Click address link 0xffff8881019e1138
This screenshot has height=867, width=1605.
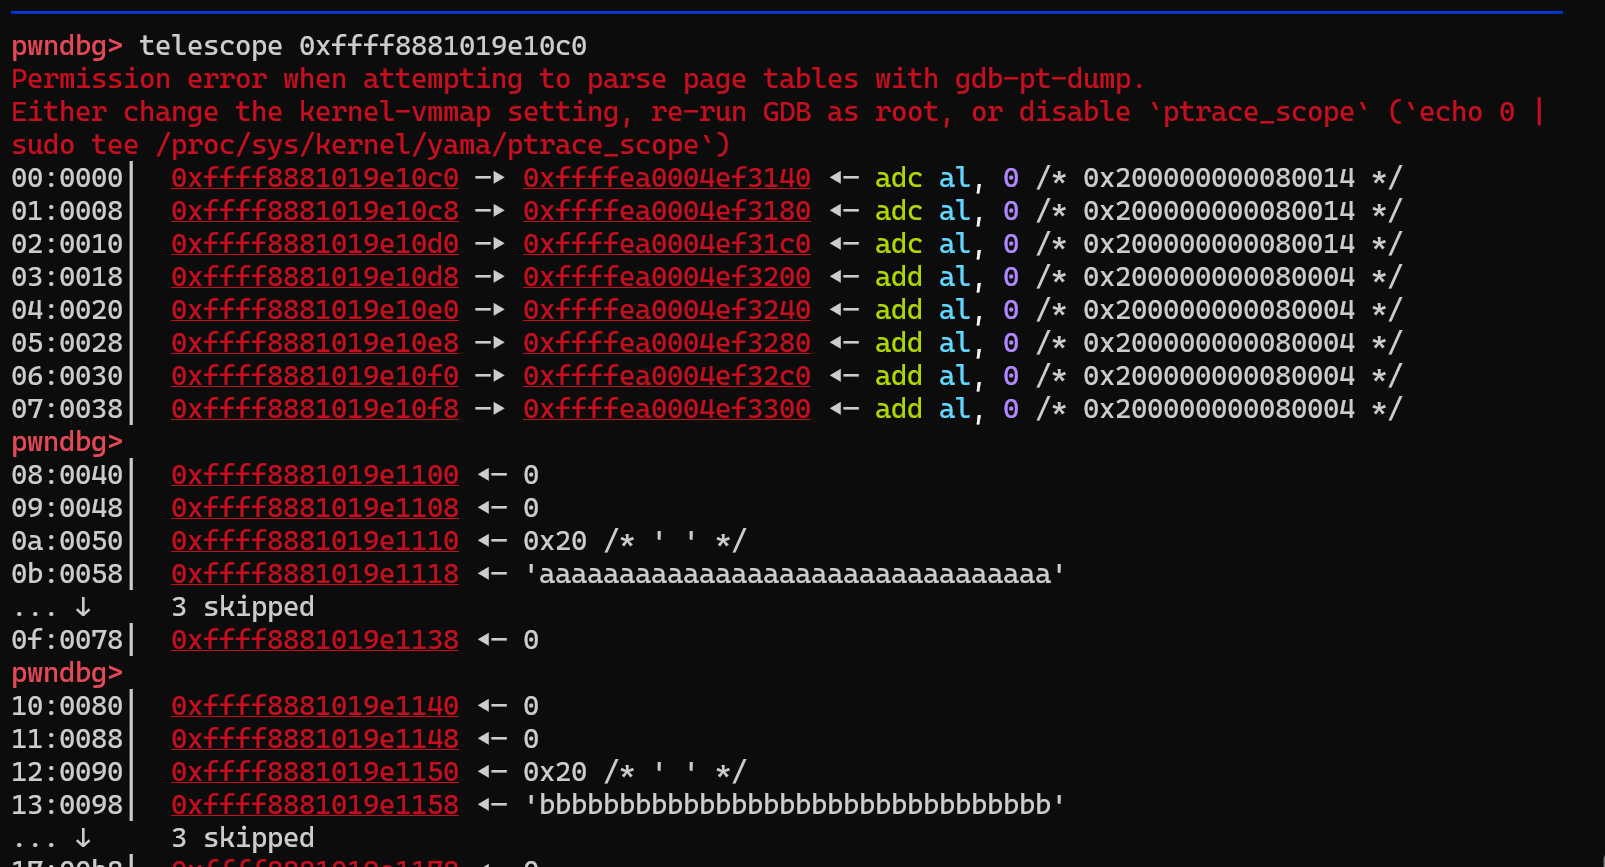[315, 640]
